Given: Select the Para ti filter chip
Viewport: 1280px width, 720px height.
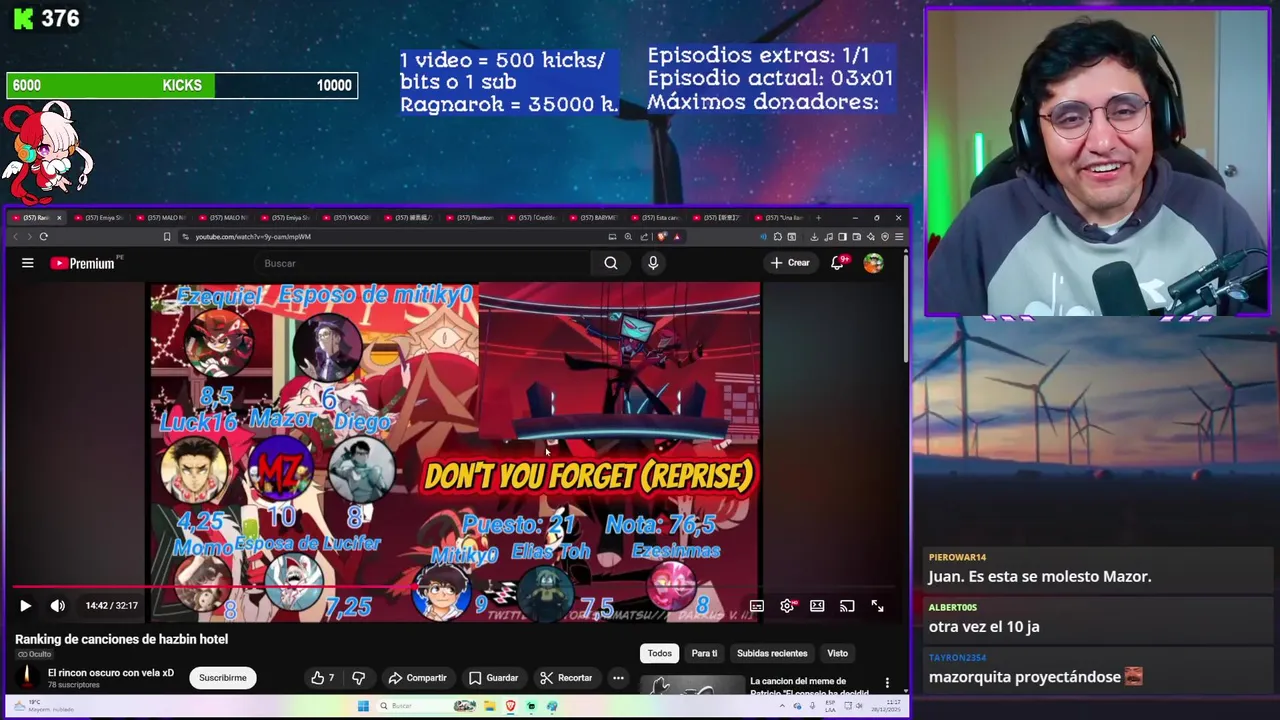Looking at the screenshot, I should click(704, 653).
